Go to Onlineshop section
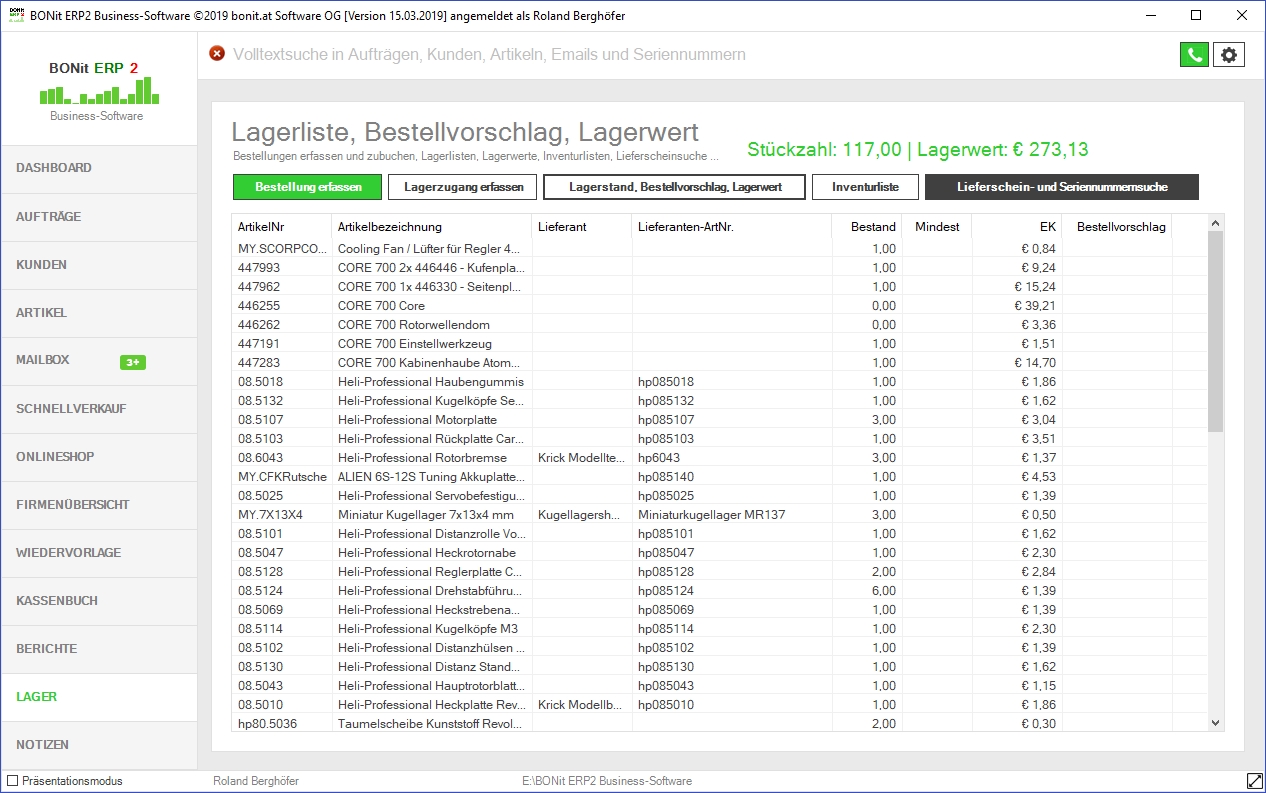The image size is (1266, 793). click(99, 457)
